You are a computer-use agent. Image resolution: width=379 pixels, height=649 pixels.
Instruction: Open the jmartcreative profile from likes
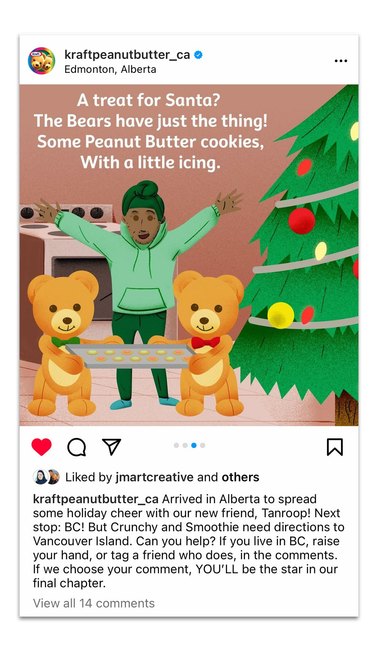pos(155,477)
